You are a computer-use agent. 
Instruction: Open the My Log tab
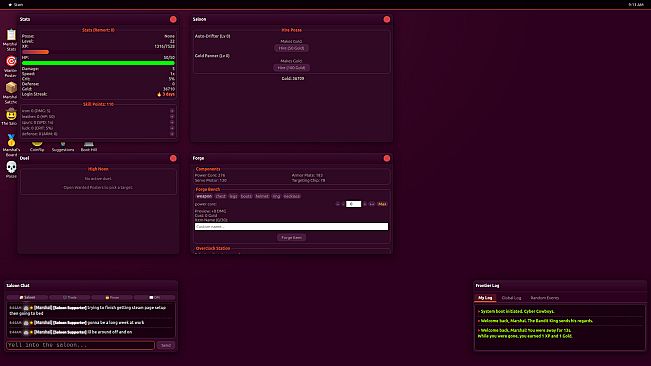(x=485, y=298)
